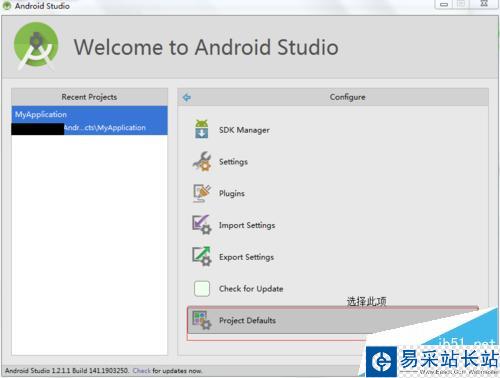Click the Configure panel title

coord(347,97)
